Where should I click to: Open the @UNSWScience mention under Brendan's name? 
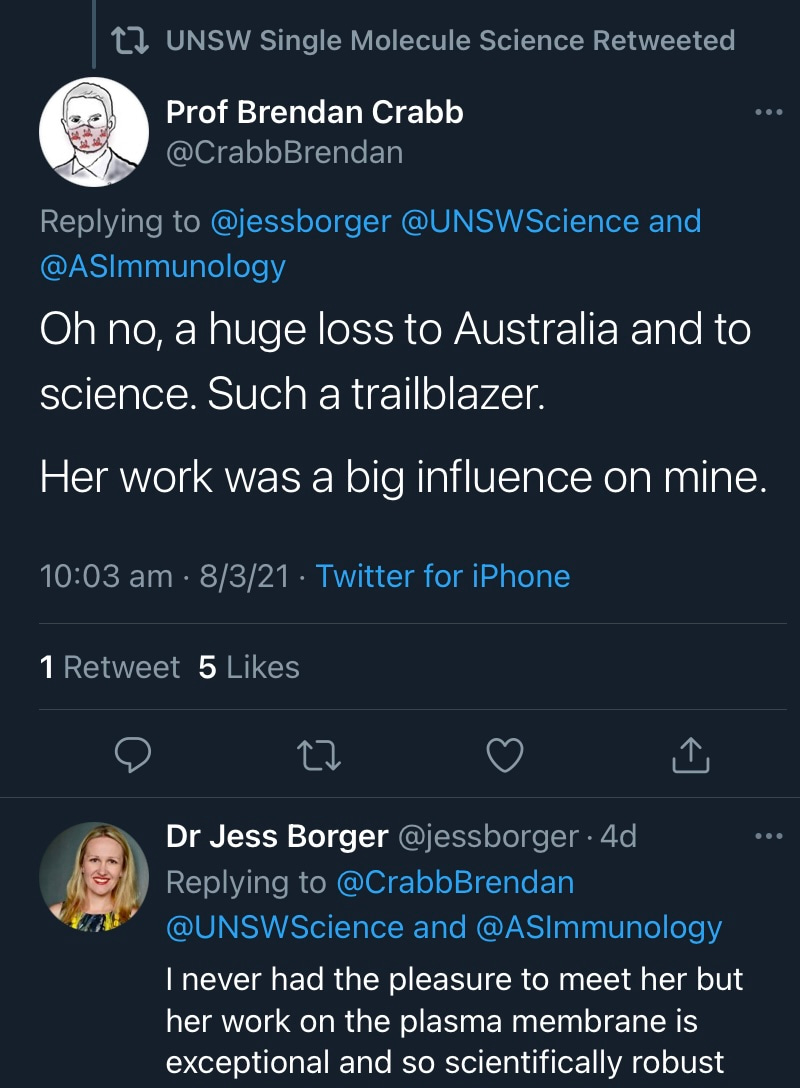(520, 221)
